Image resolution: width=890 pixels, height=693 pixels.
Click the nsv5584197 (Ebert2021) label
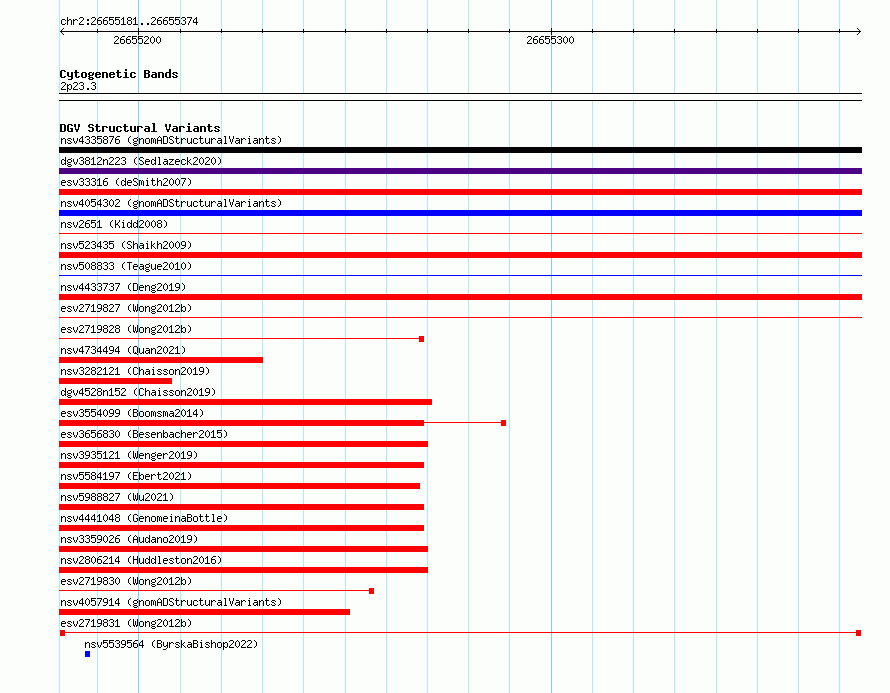pyautogui.click(x=126, y=476)
